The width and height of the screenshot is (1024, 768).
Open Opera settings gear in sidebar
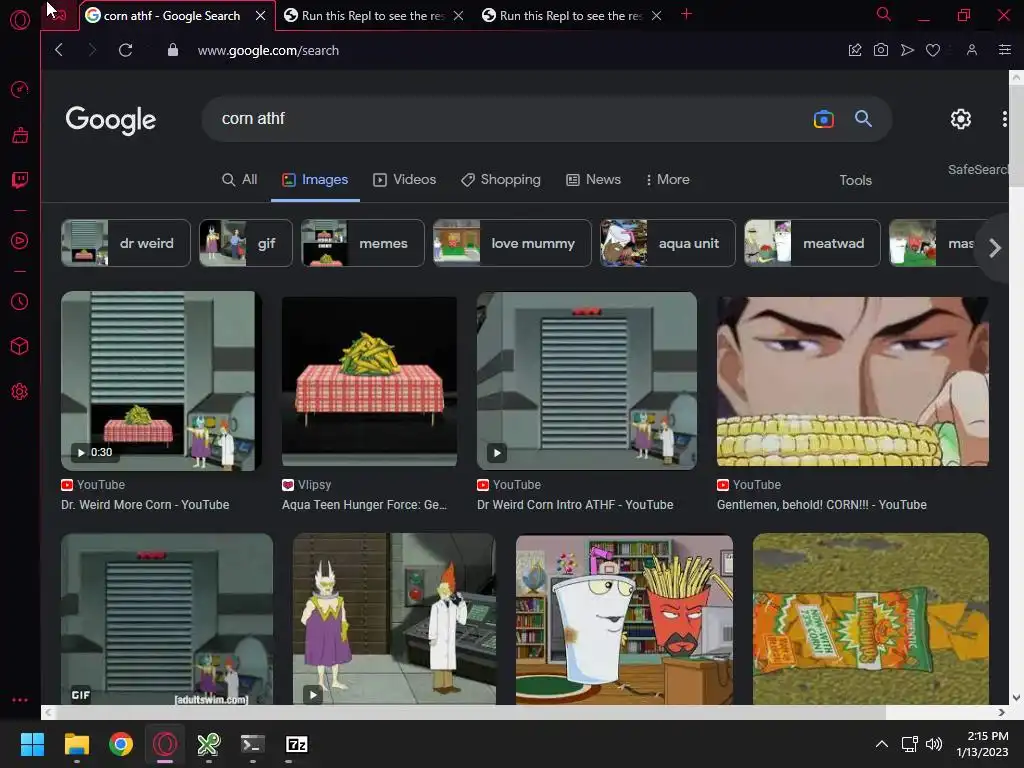coord(20,392)
